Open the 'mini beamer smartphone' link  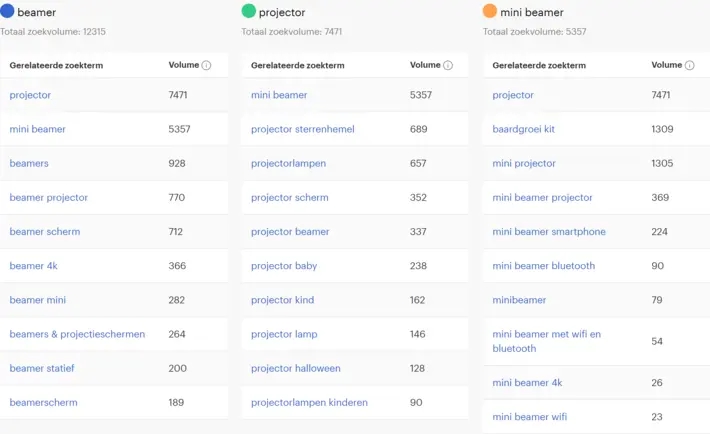point(549,231)
